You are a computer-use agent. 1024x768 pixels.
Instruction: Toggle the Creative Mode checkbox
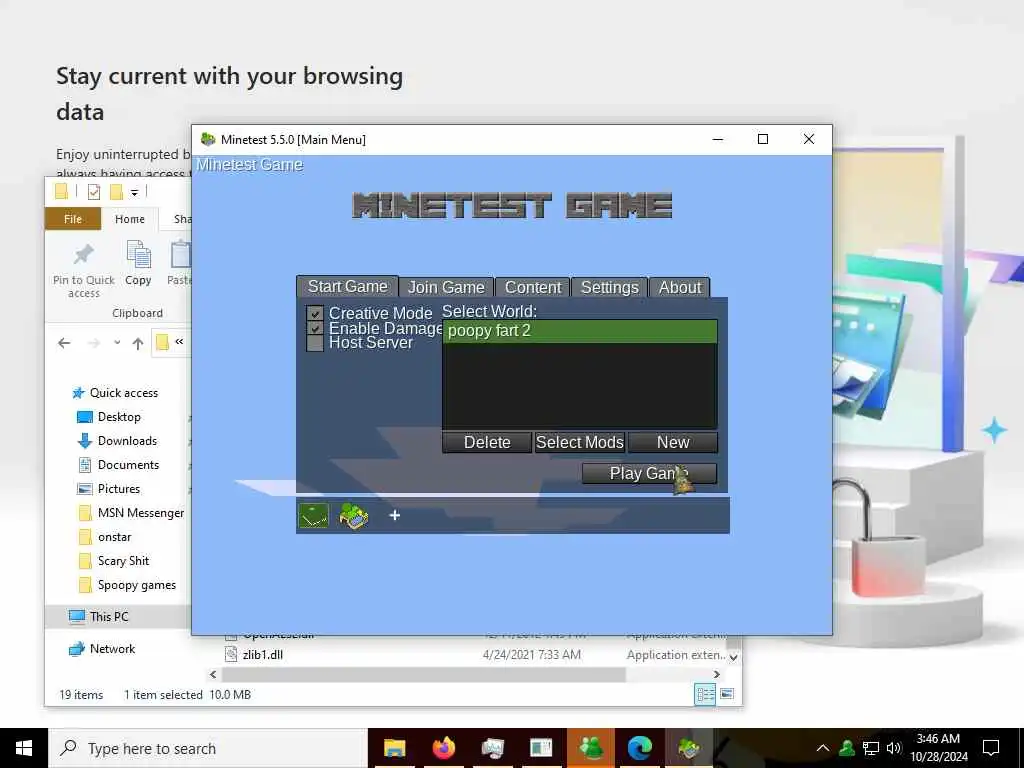(x=315, y=314)
